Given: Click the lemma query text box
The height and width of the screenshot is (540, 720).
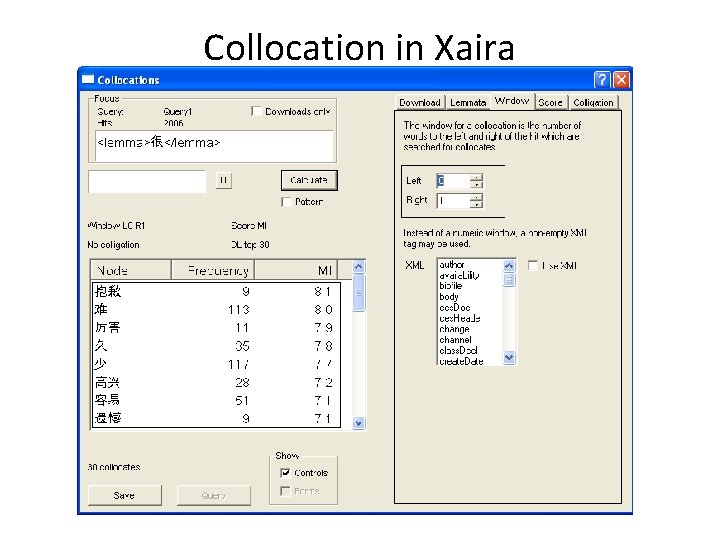Looking at the screenshot, I should 214,146.
